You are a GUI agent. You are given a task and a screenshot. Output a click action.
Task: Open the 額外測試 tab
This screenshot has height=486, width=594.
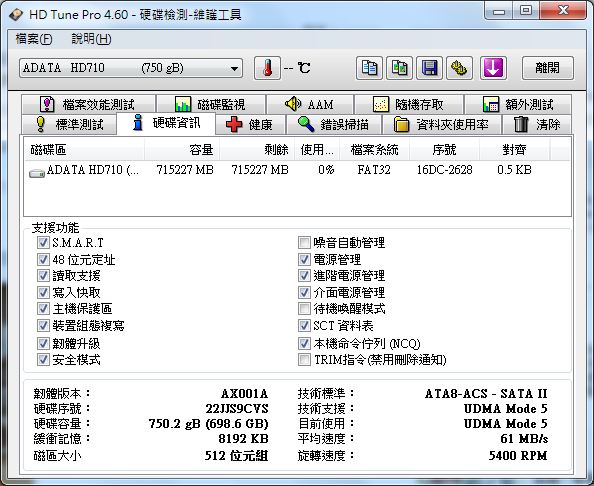[518, 104]
